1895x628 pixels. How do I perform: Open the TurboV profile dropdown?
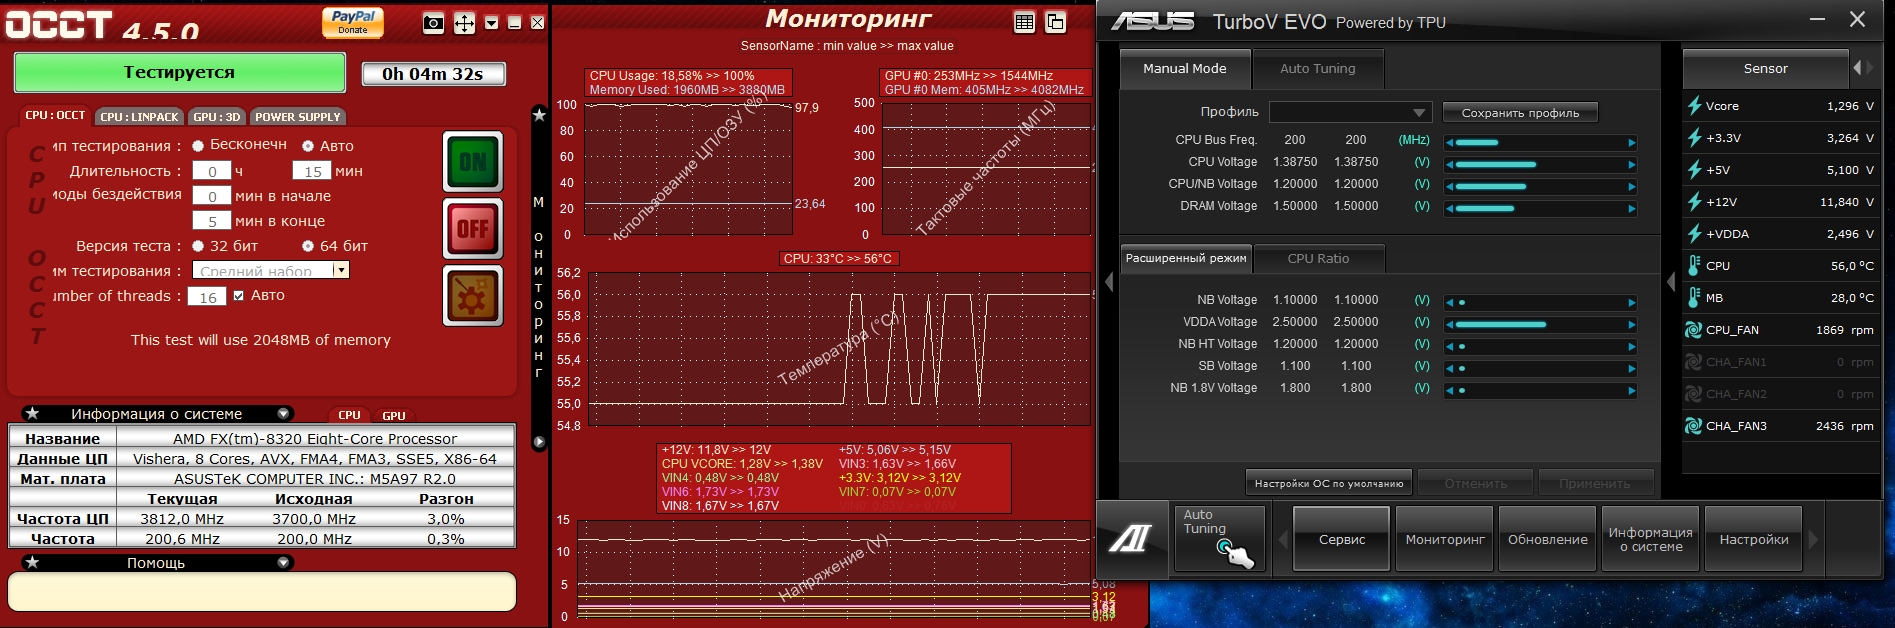coord(1351,112)
